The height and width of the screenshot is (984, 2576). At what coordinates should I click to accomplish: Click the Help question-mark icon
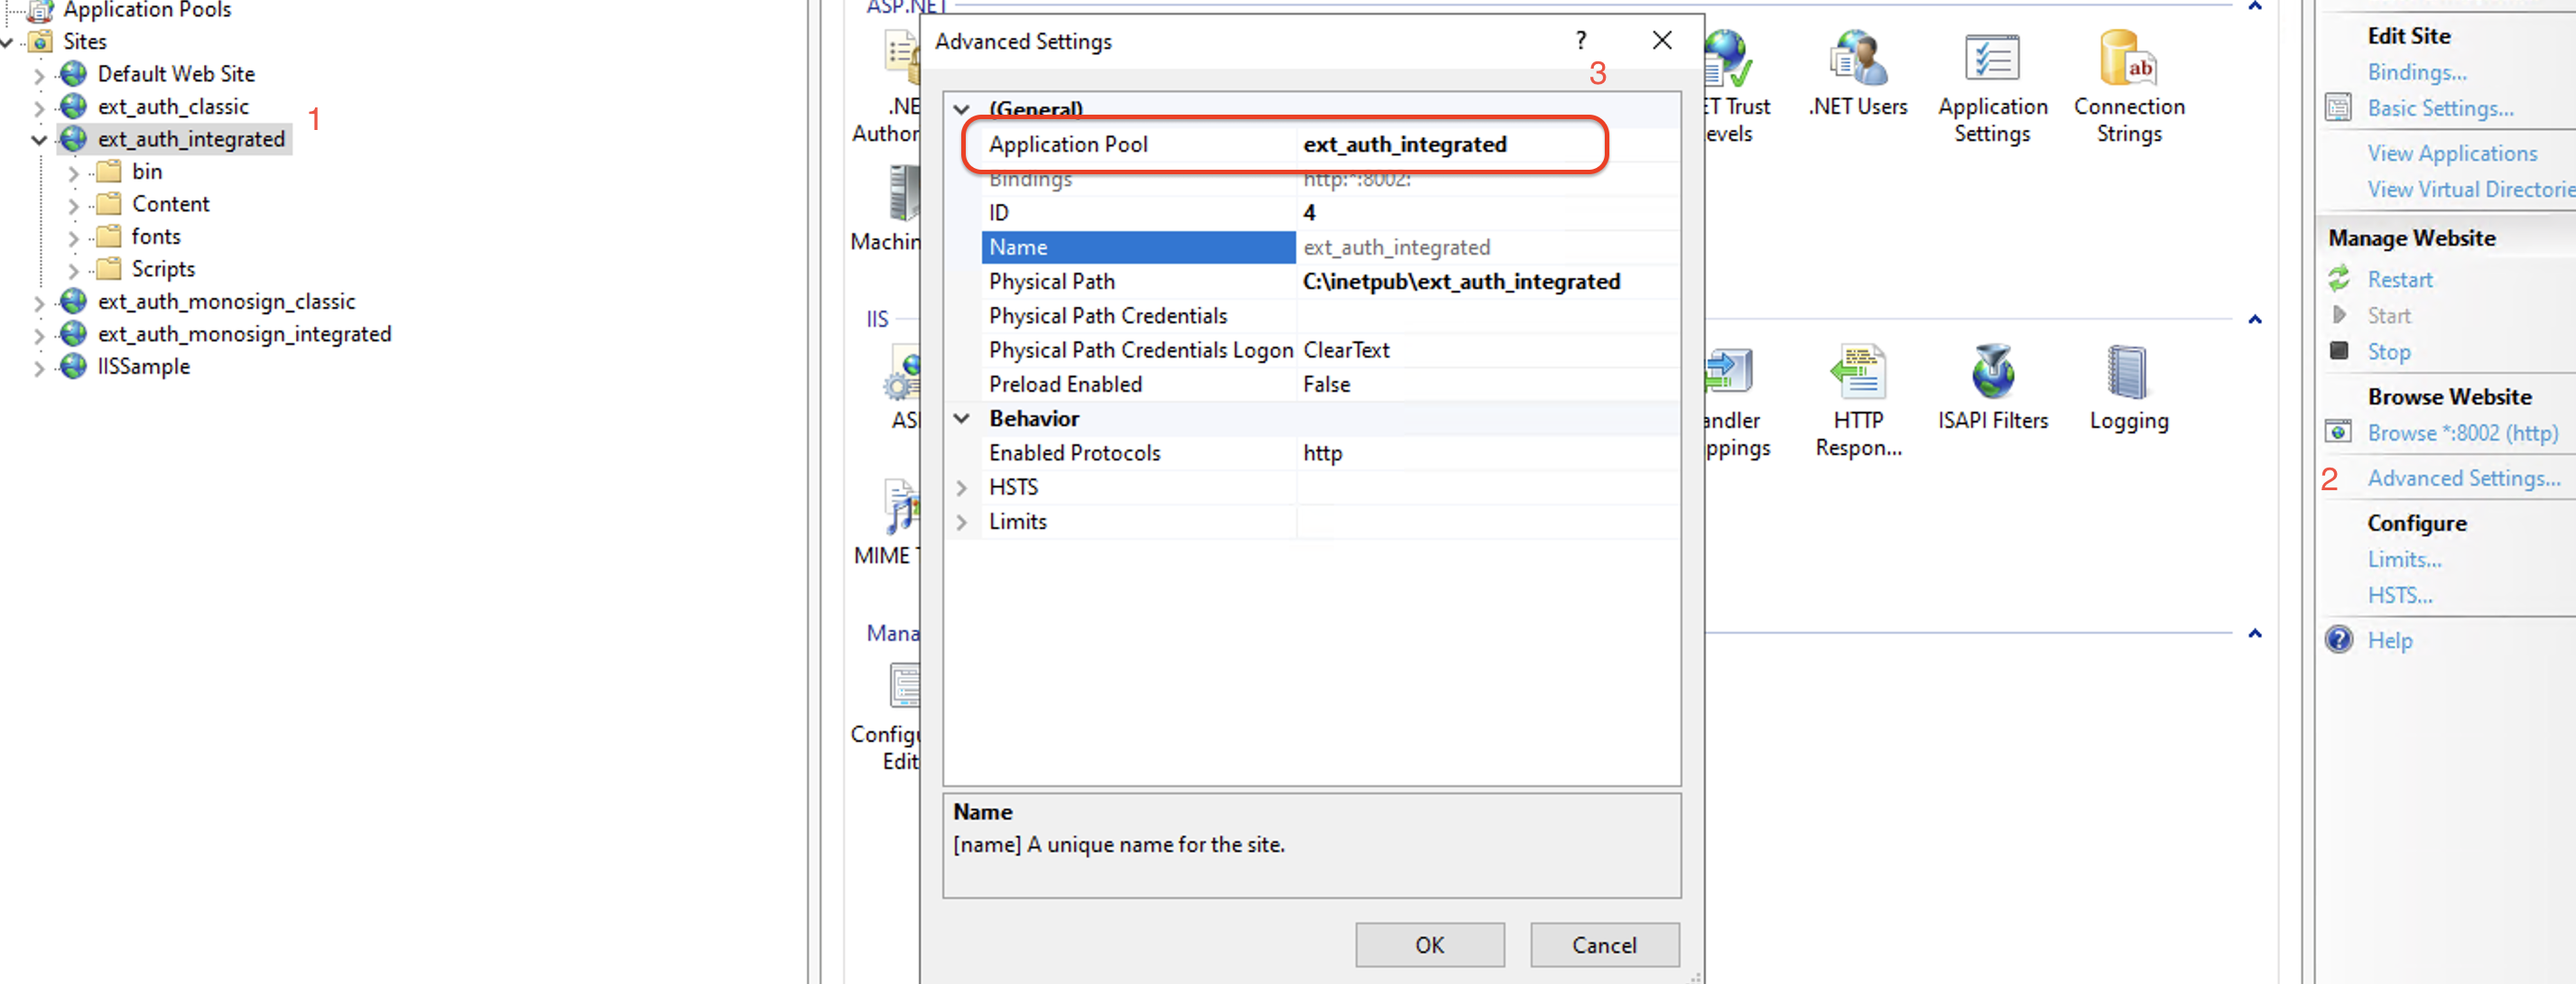(x=2339, y=640)
